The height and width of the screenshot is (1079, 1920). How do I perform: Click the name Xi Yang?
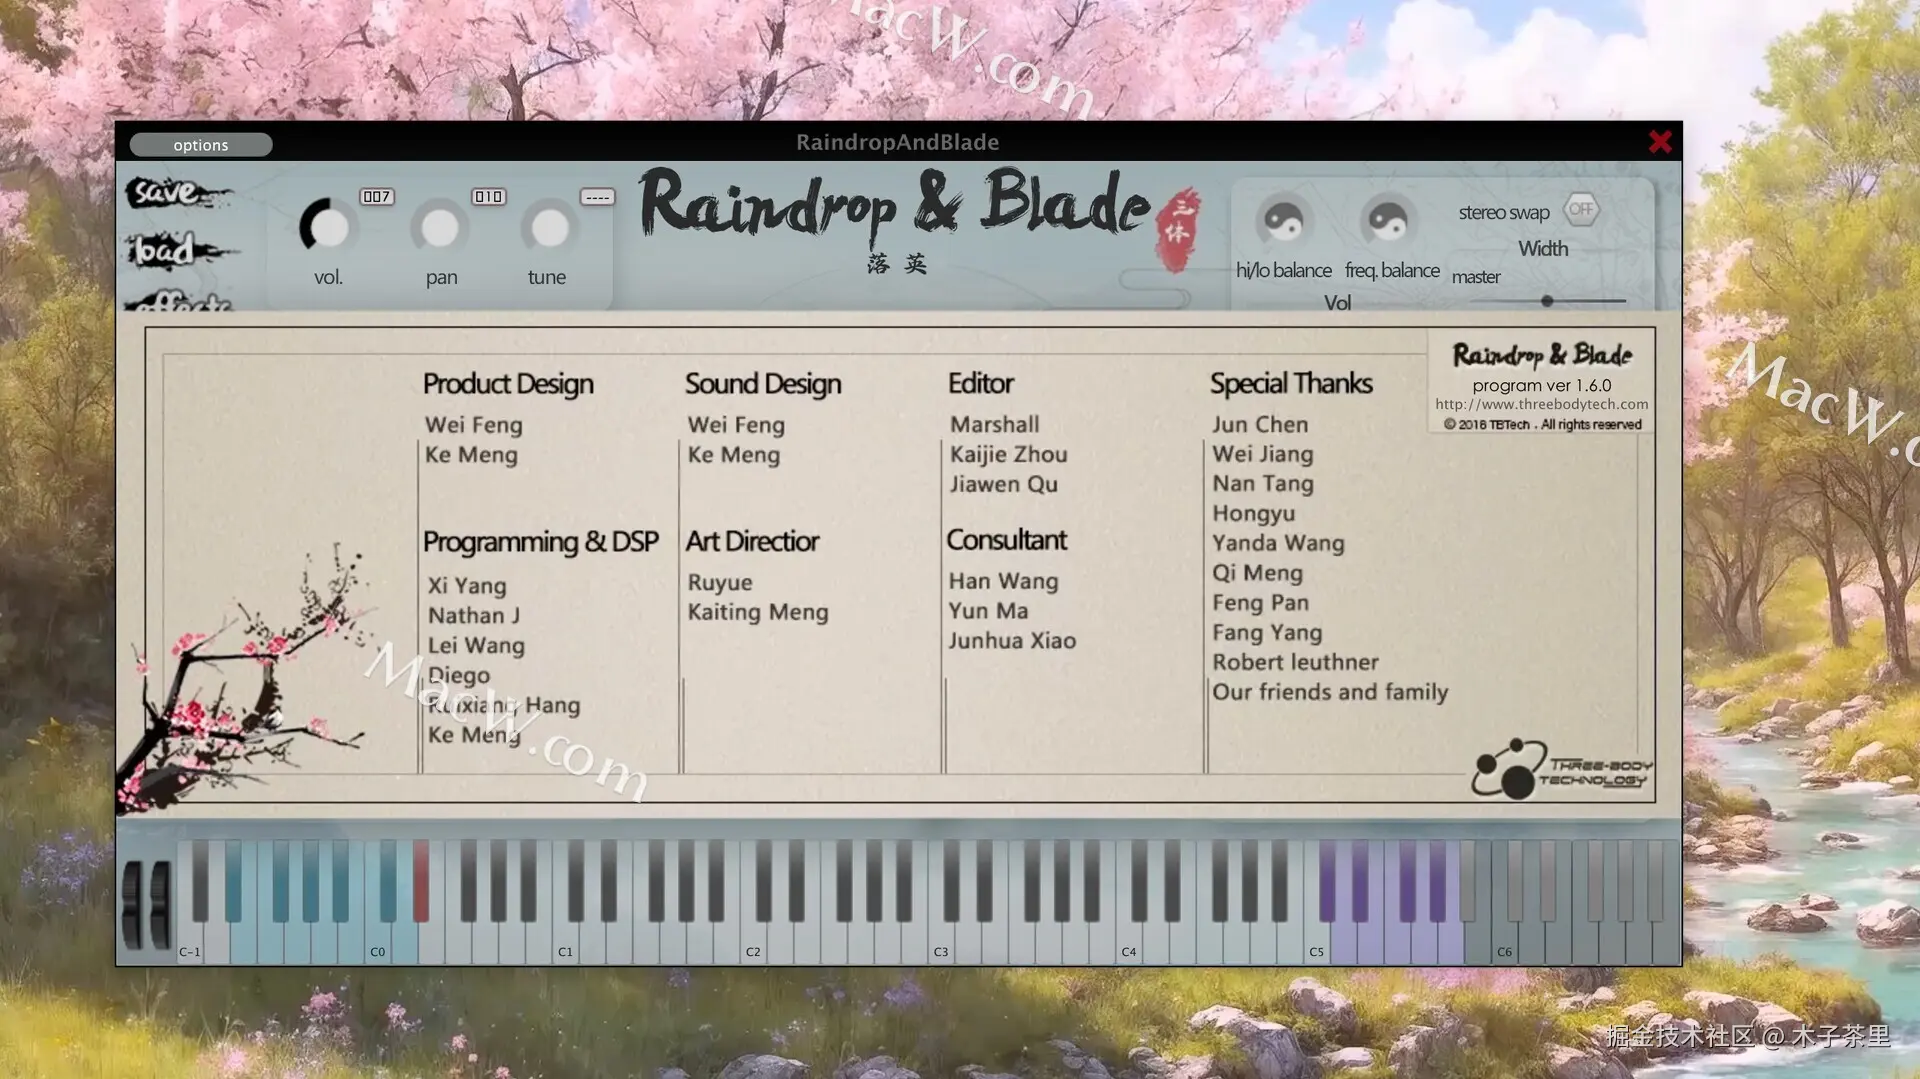click(467, 586)
